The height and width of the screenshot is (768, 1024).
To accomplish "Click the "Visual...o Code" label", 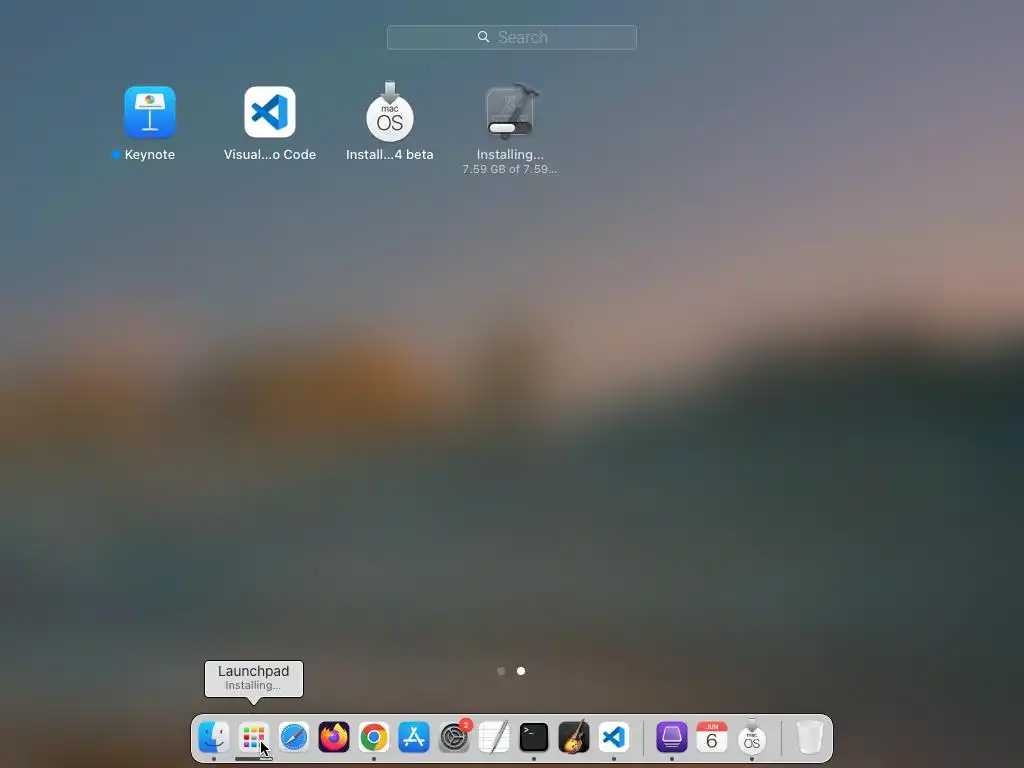I will click(x=270, y=155).
